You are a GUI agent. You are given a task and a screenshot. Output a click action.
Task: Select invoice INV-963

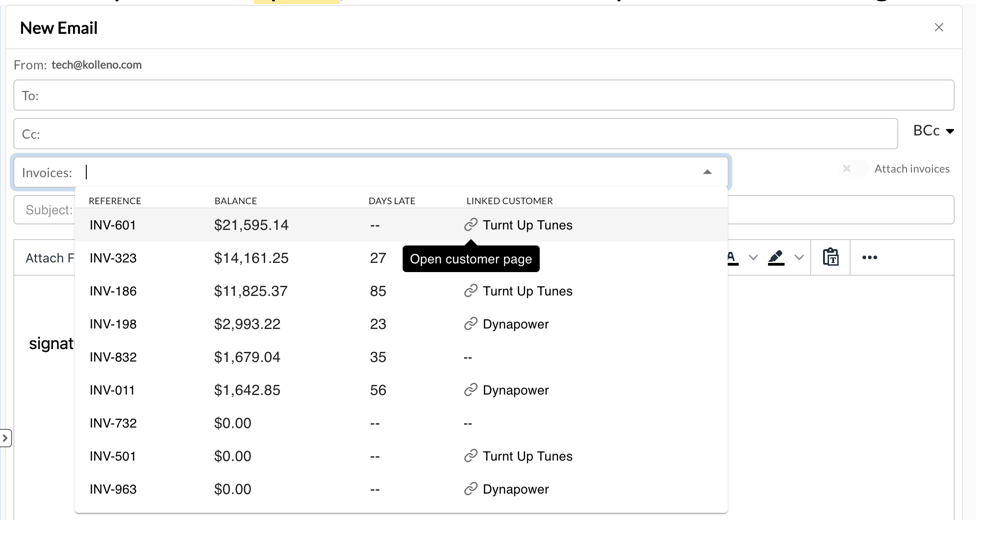click(x=401, y=489)
